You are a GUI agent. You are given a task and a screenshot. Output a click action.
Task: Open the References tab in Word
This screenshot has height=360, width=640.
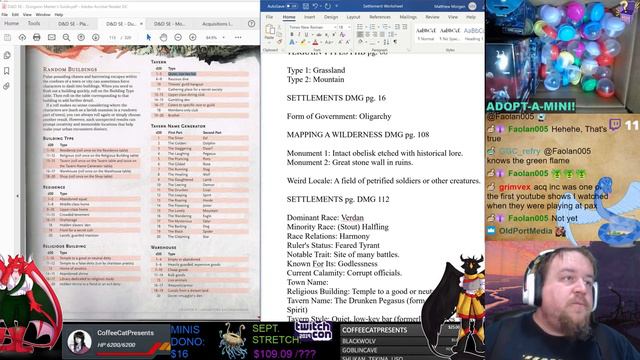380,17
